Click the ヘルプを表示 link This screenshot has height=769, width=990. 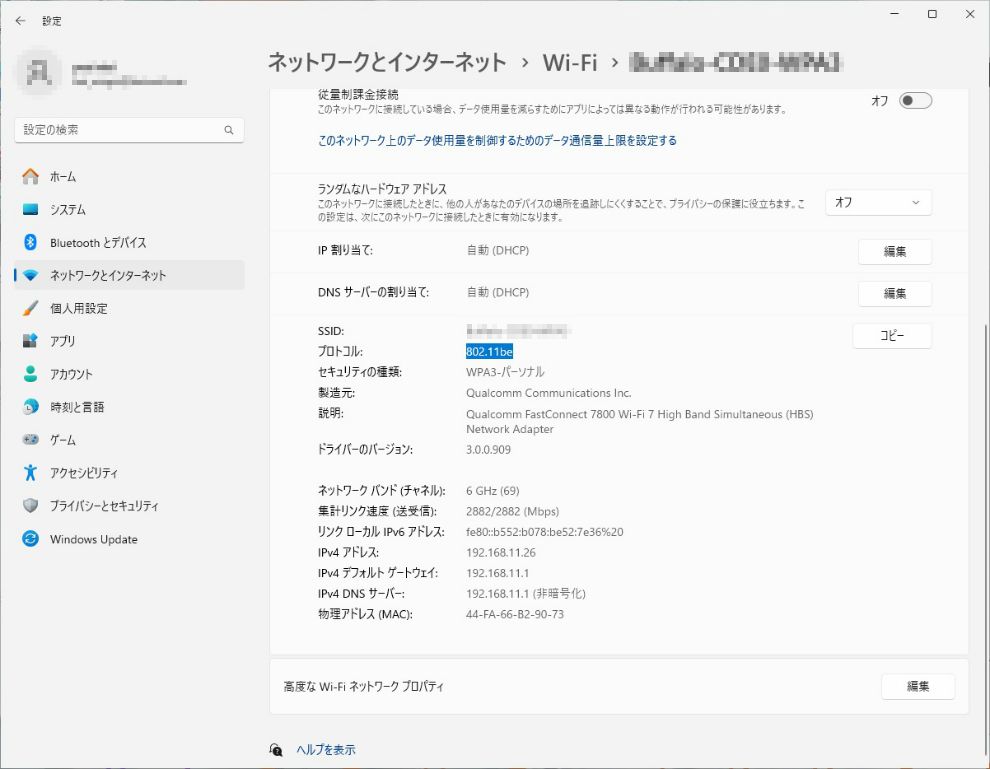point(325,750)
